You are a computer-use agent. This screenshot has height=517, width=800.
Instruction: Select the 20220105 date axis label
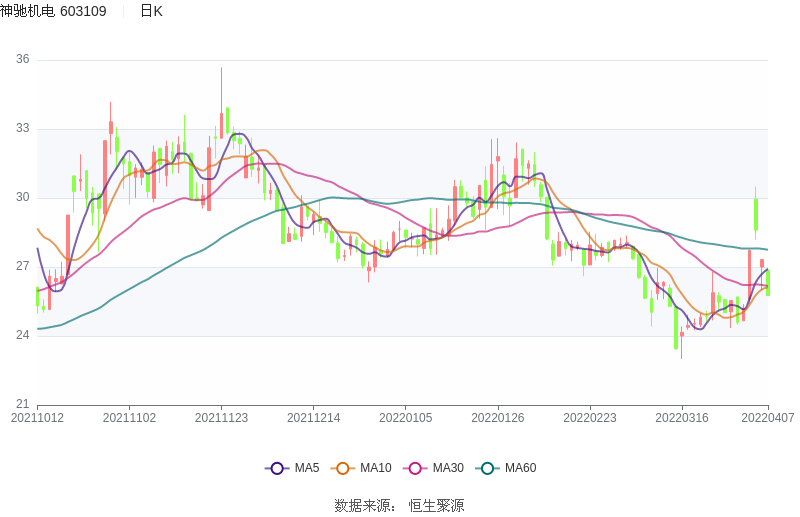coord(405,418)
